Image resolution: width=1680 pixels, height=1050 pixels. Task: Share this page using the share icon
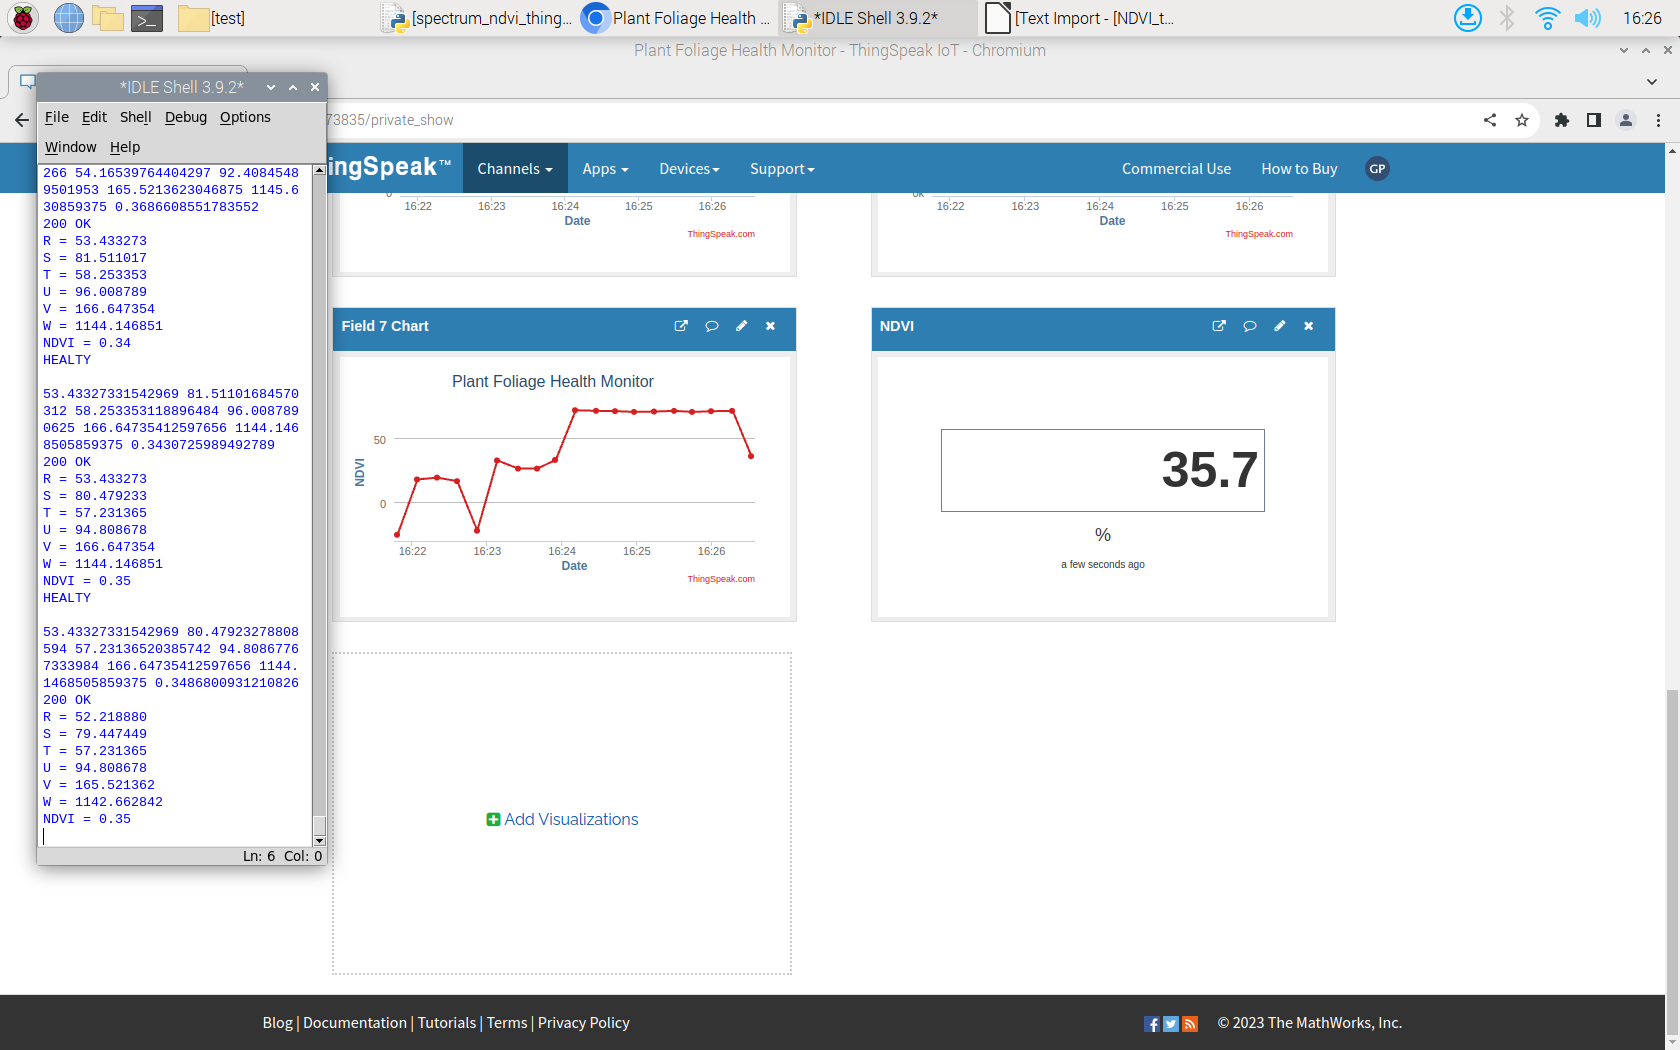click(1490, 120)
